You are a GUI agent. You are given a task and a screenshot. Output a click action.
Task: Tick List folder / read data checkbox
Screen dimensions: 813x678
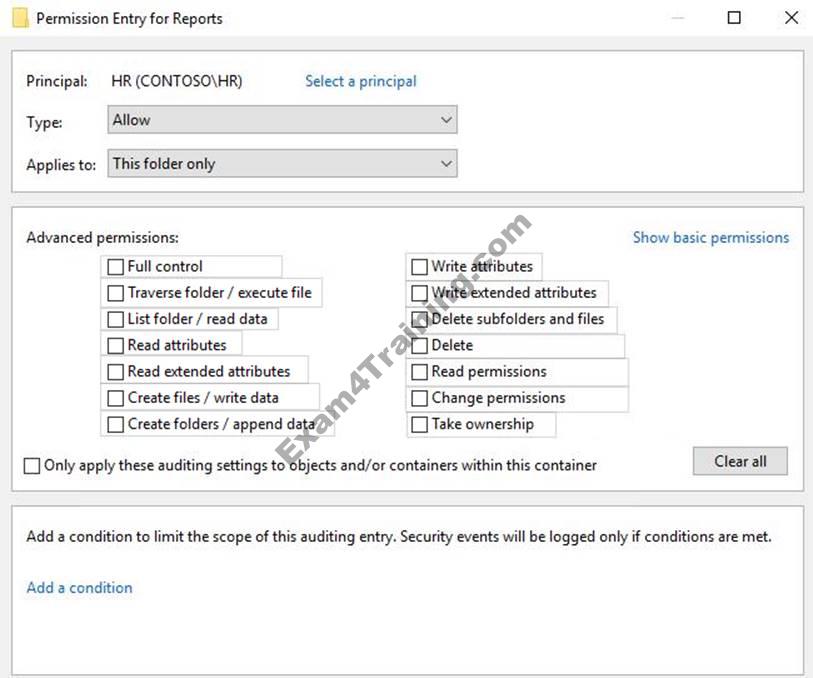(x=116, y=319)
